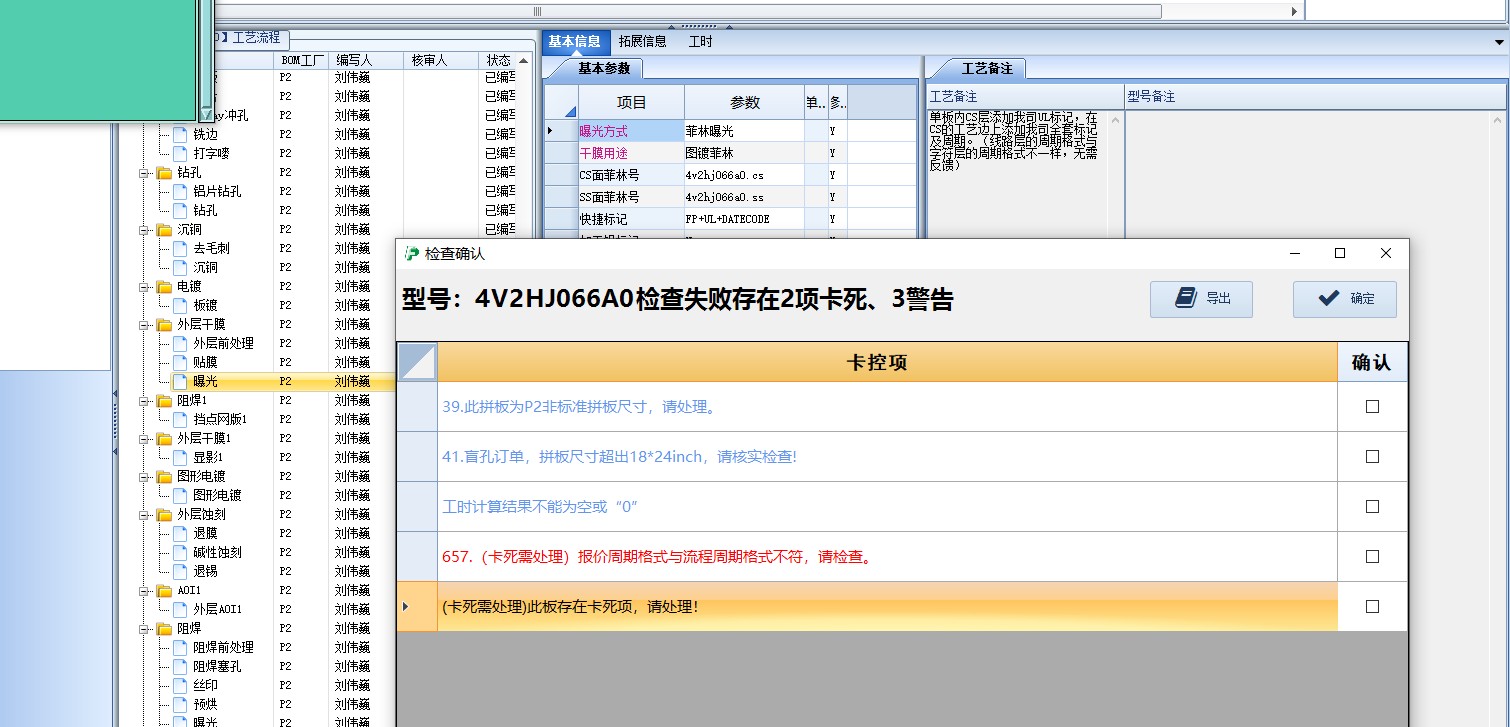Click the 检查确认 dialog title icon
The height and width of the screenshot is (727, 1510).
(x=411, y=254)
